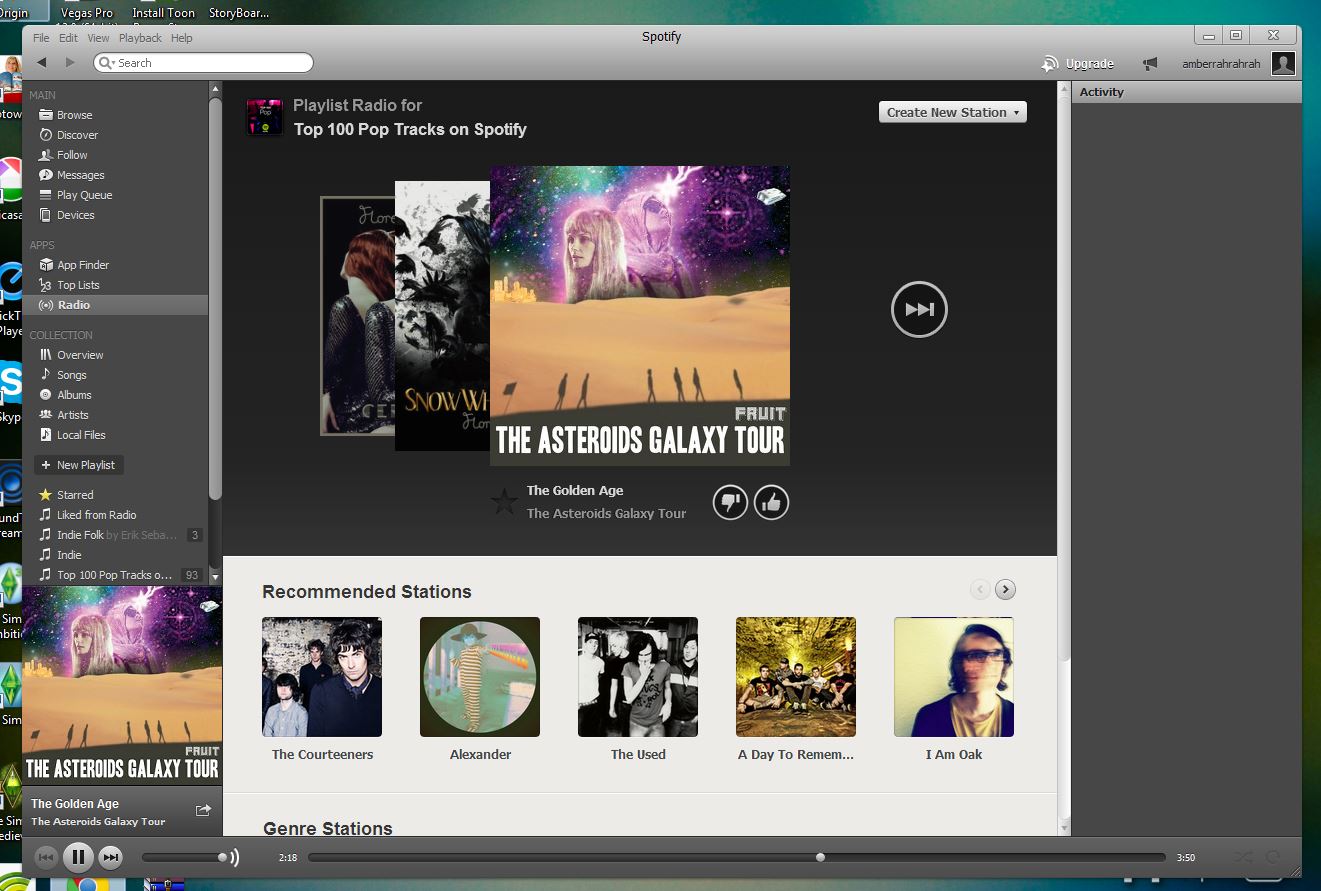Open The Courteeners station thumbnail

322,677
